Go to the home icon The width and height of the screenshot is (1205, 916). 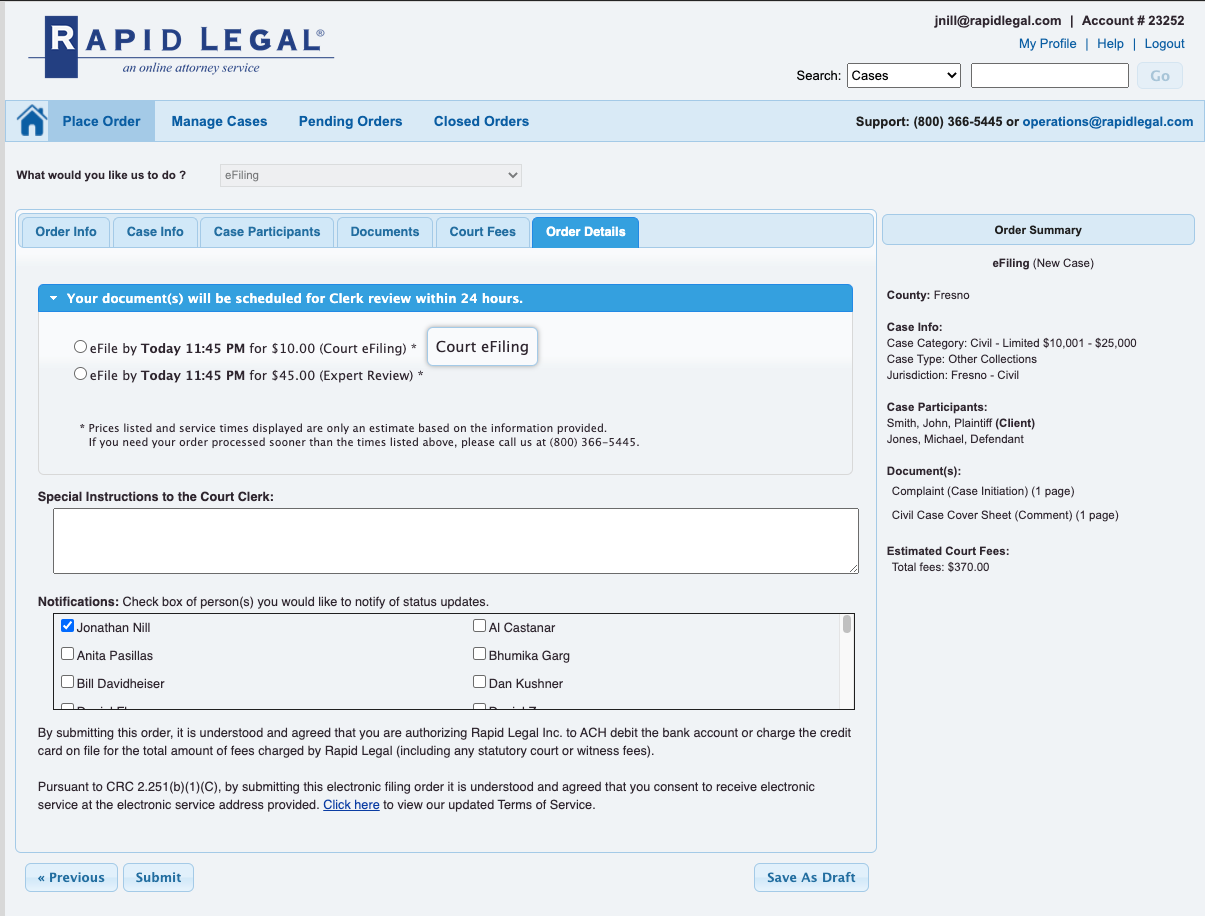pyautogui.click(x=32, y=121)
